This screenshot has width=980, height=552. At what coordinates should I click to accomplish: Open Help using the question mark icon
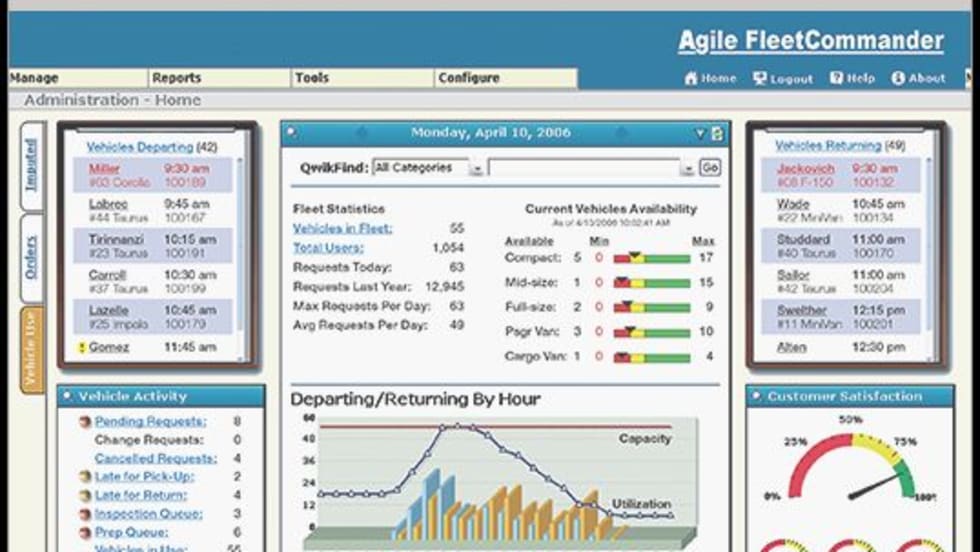pyautogui.click(x=836, y=78)
